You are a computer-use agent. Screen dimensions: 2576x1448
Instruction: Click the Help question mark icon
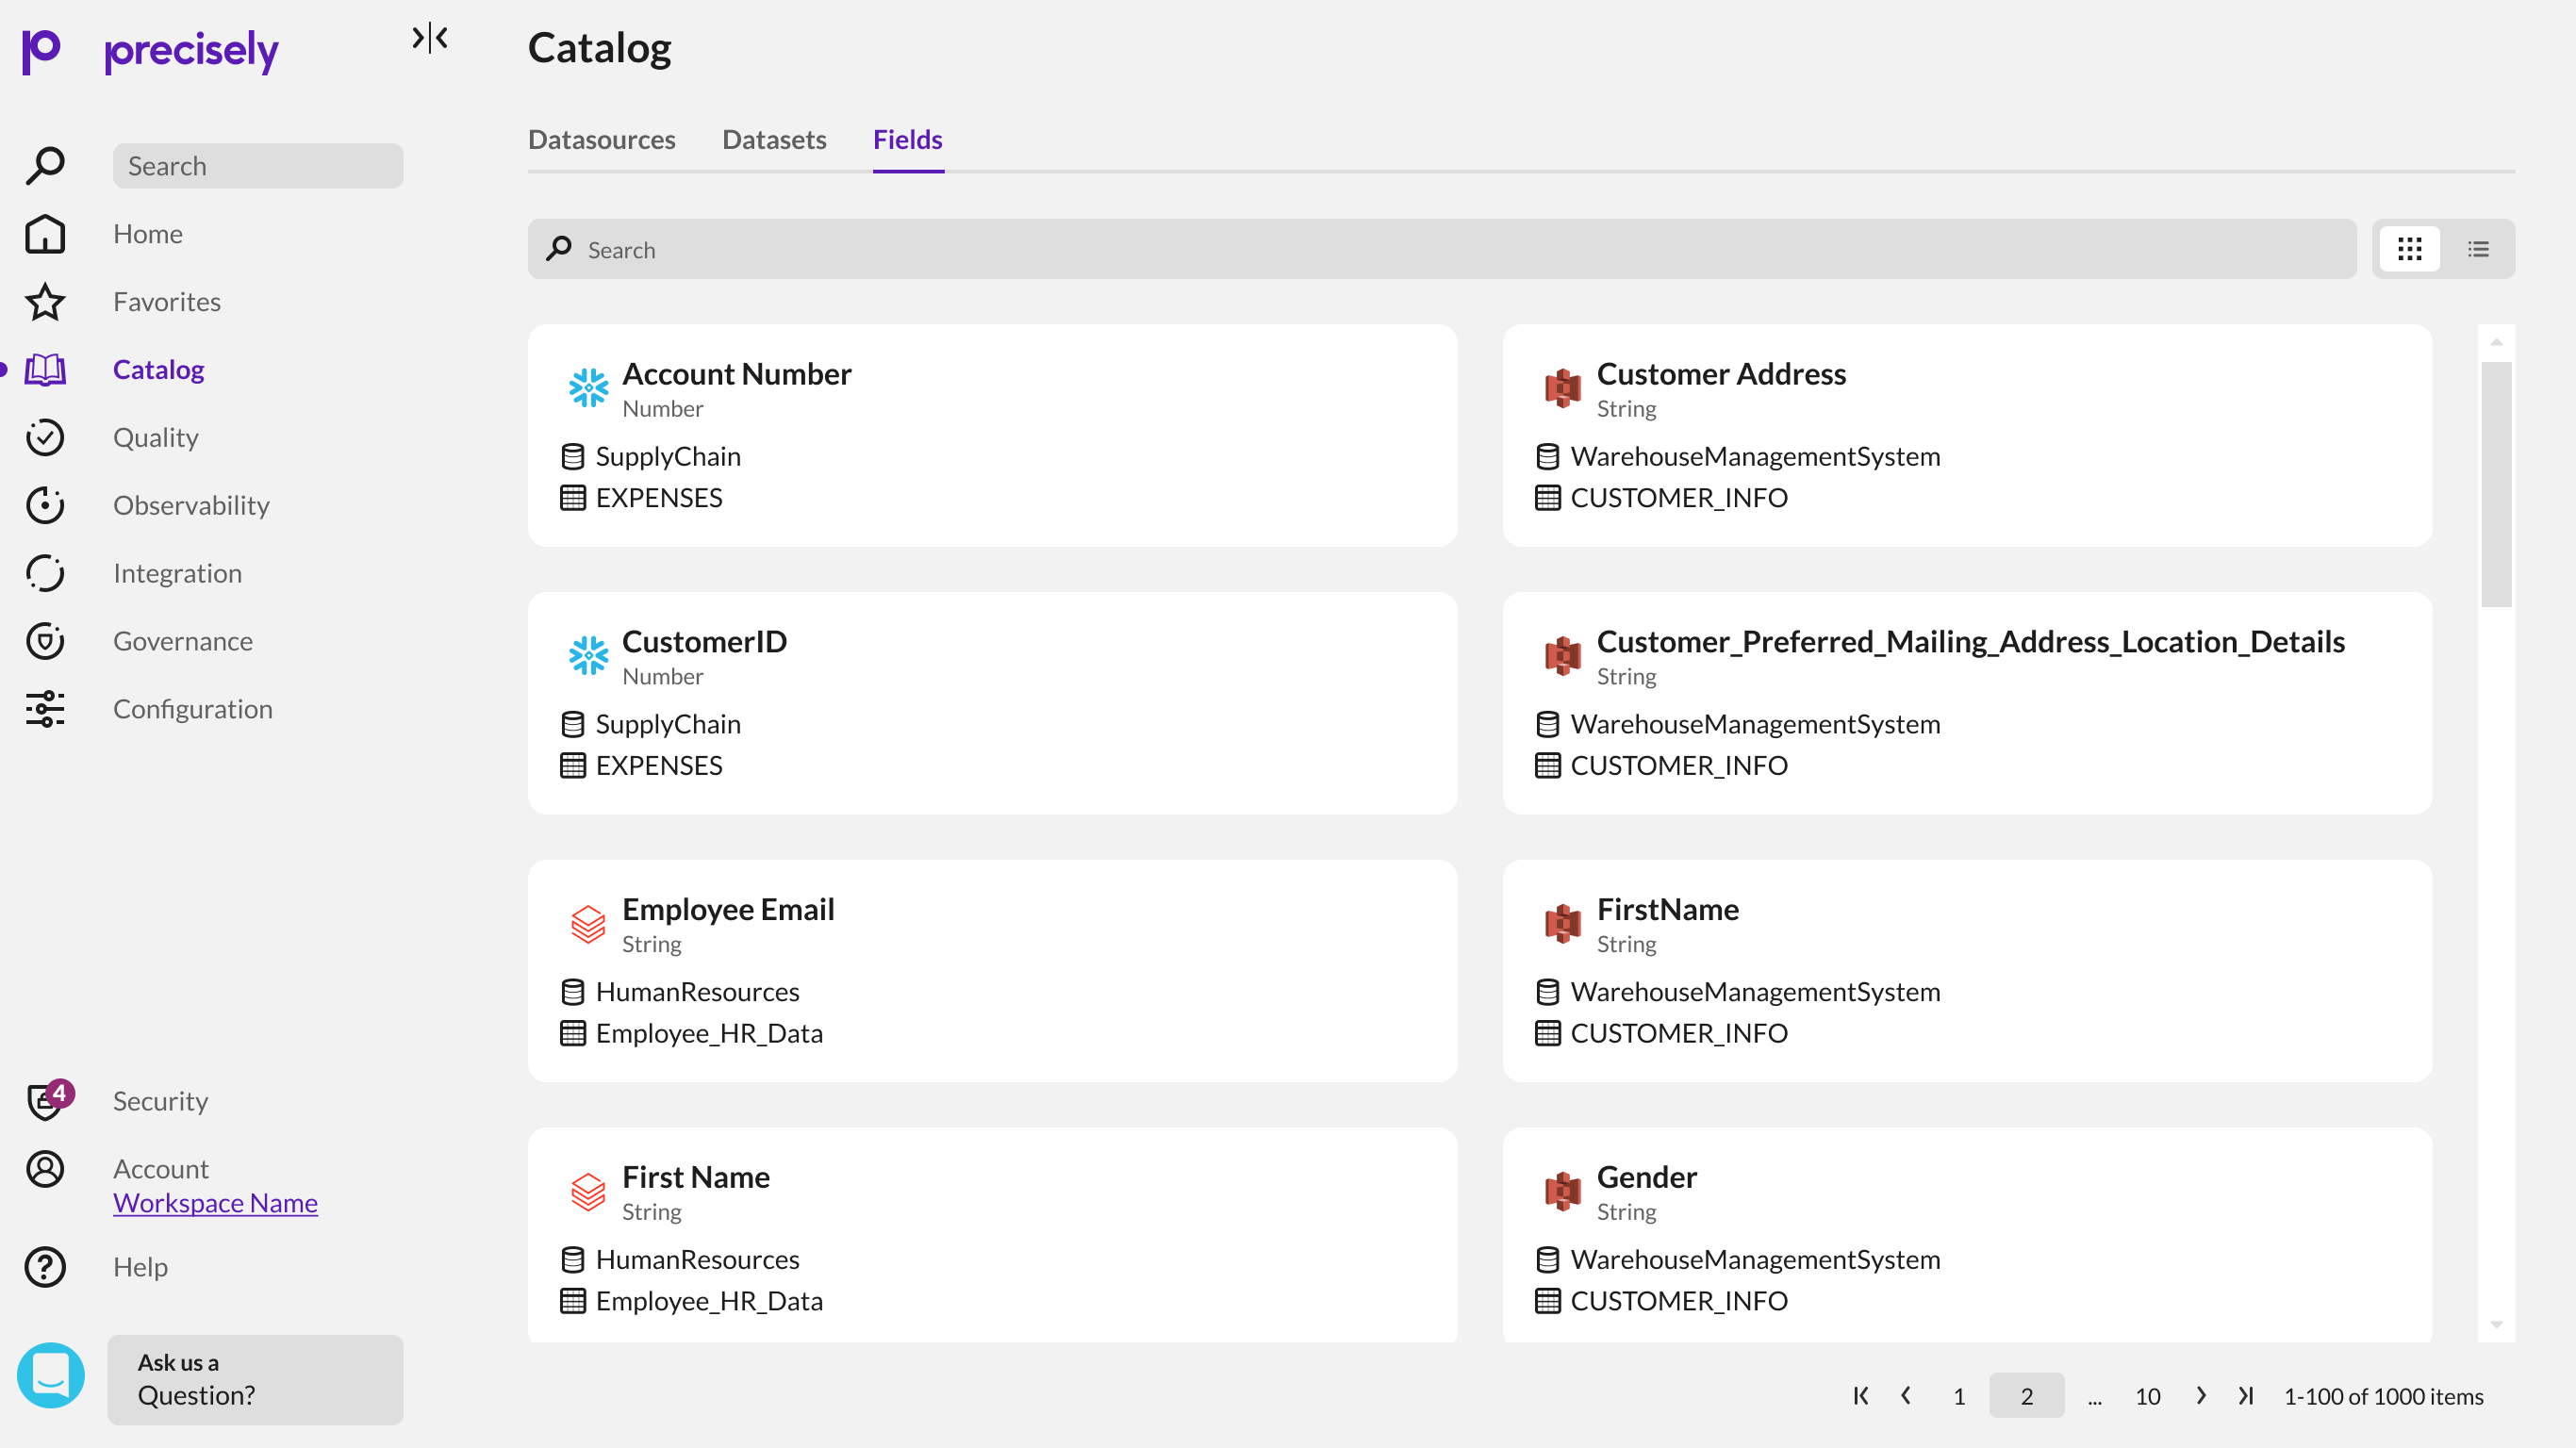[45, 1267]
